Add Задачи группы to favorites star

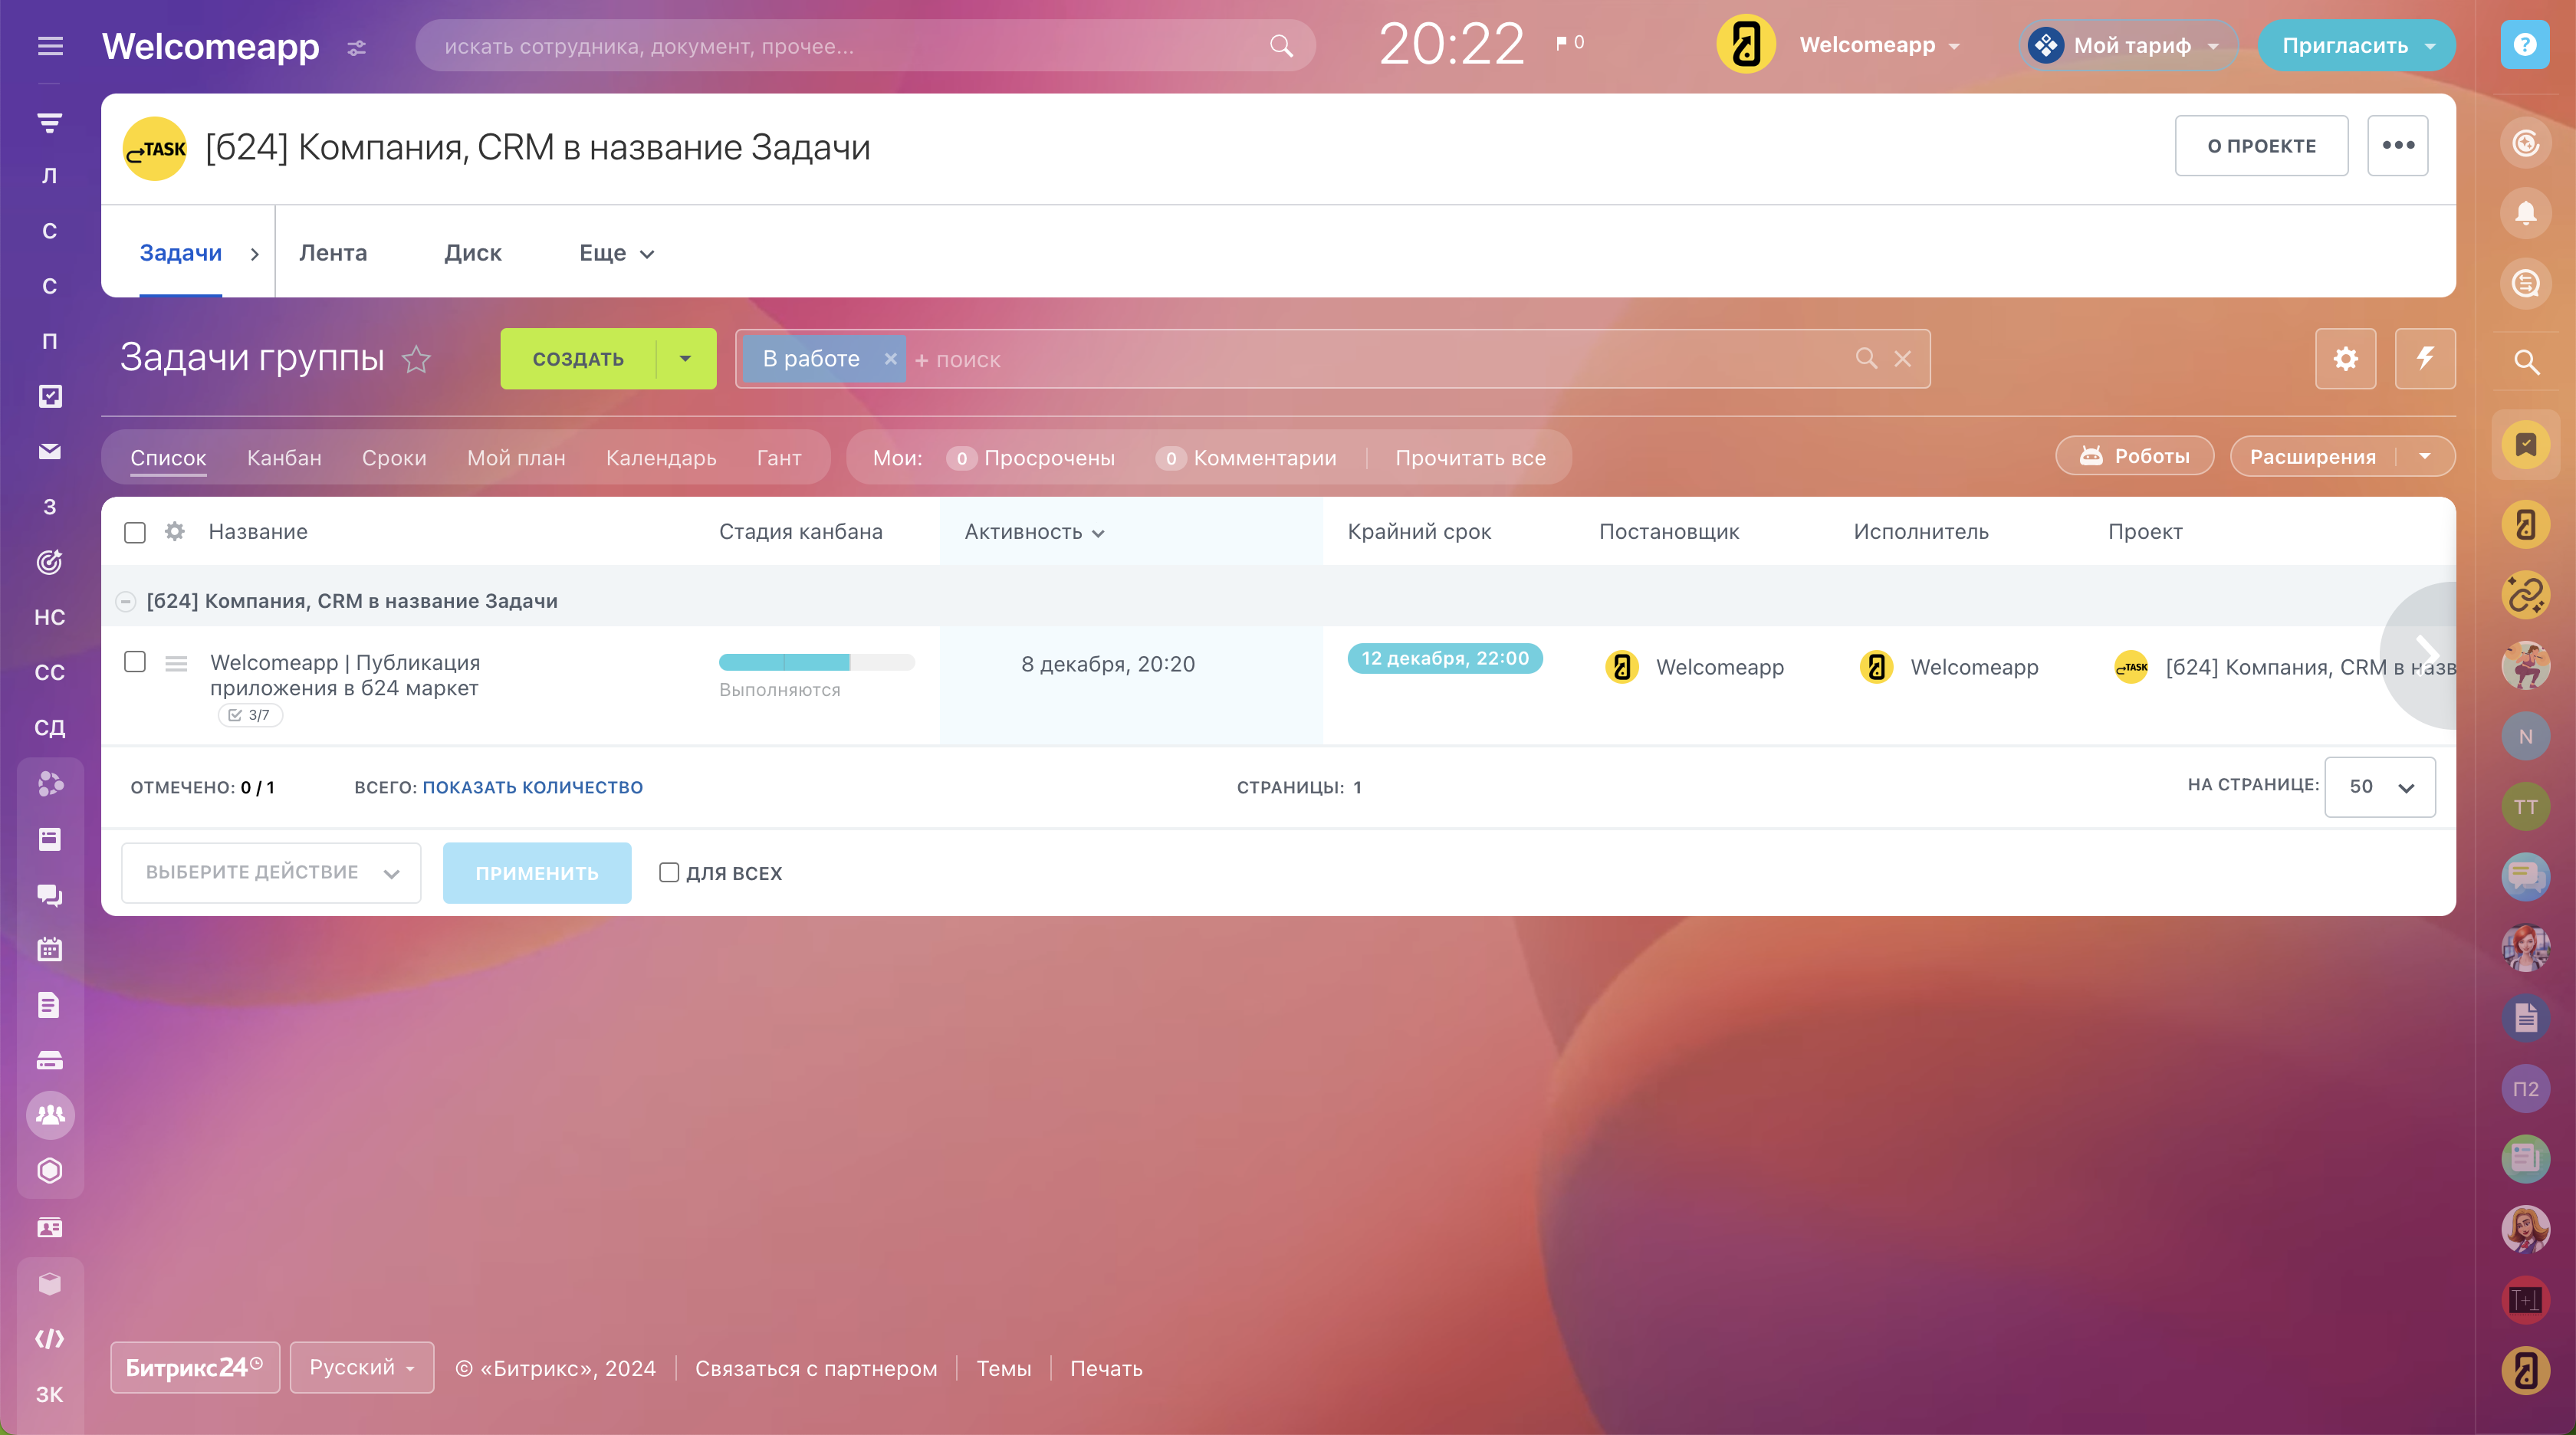(416, 358)
